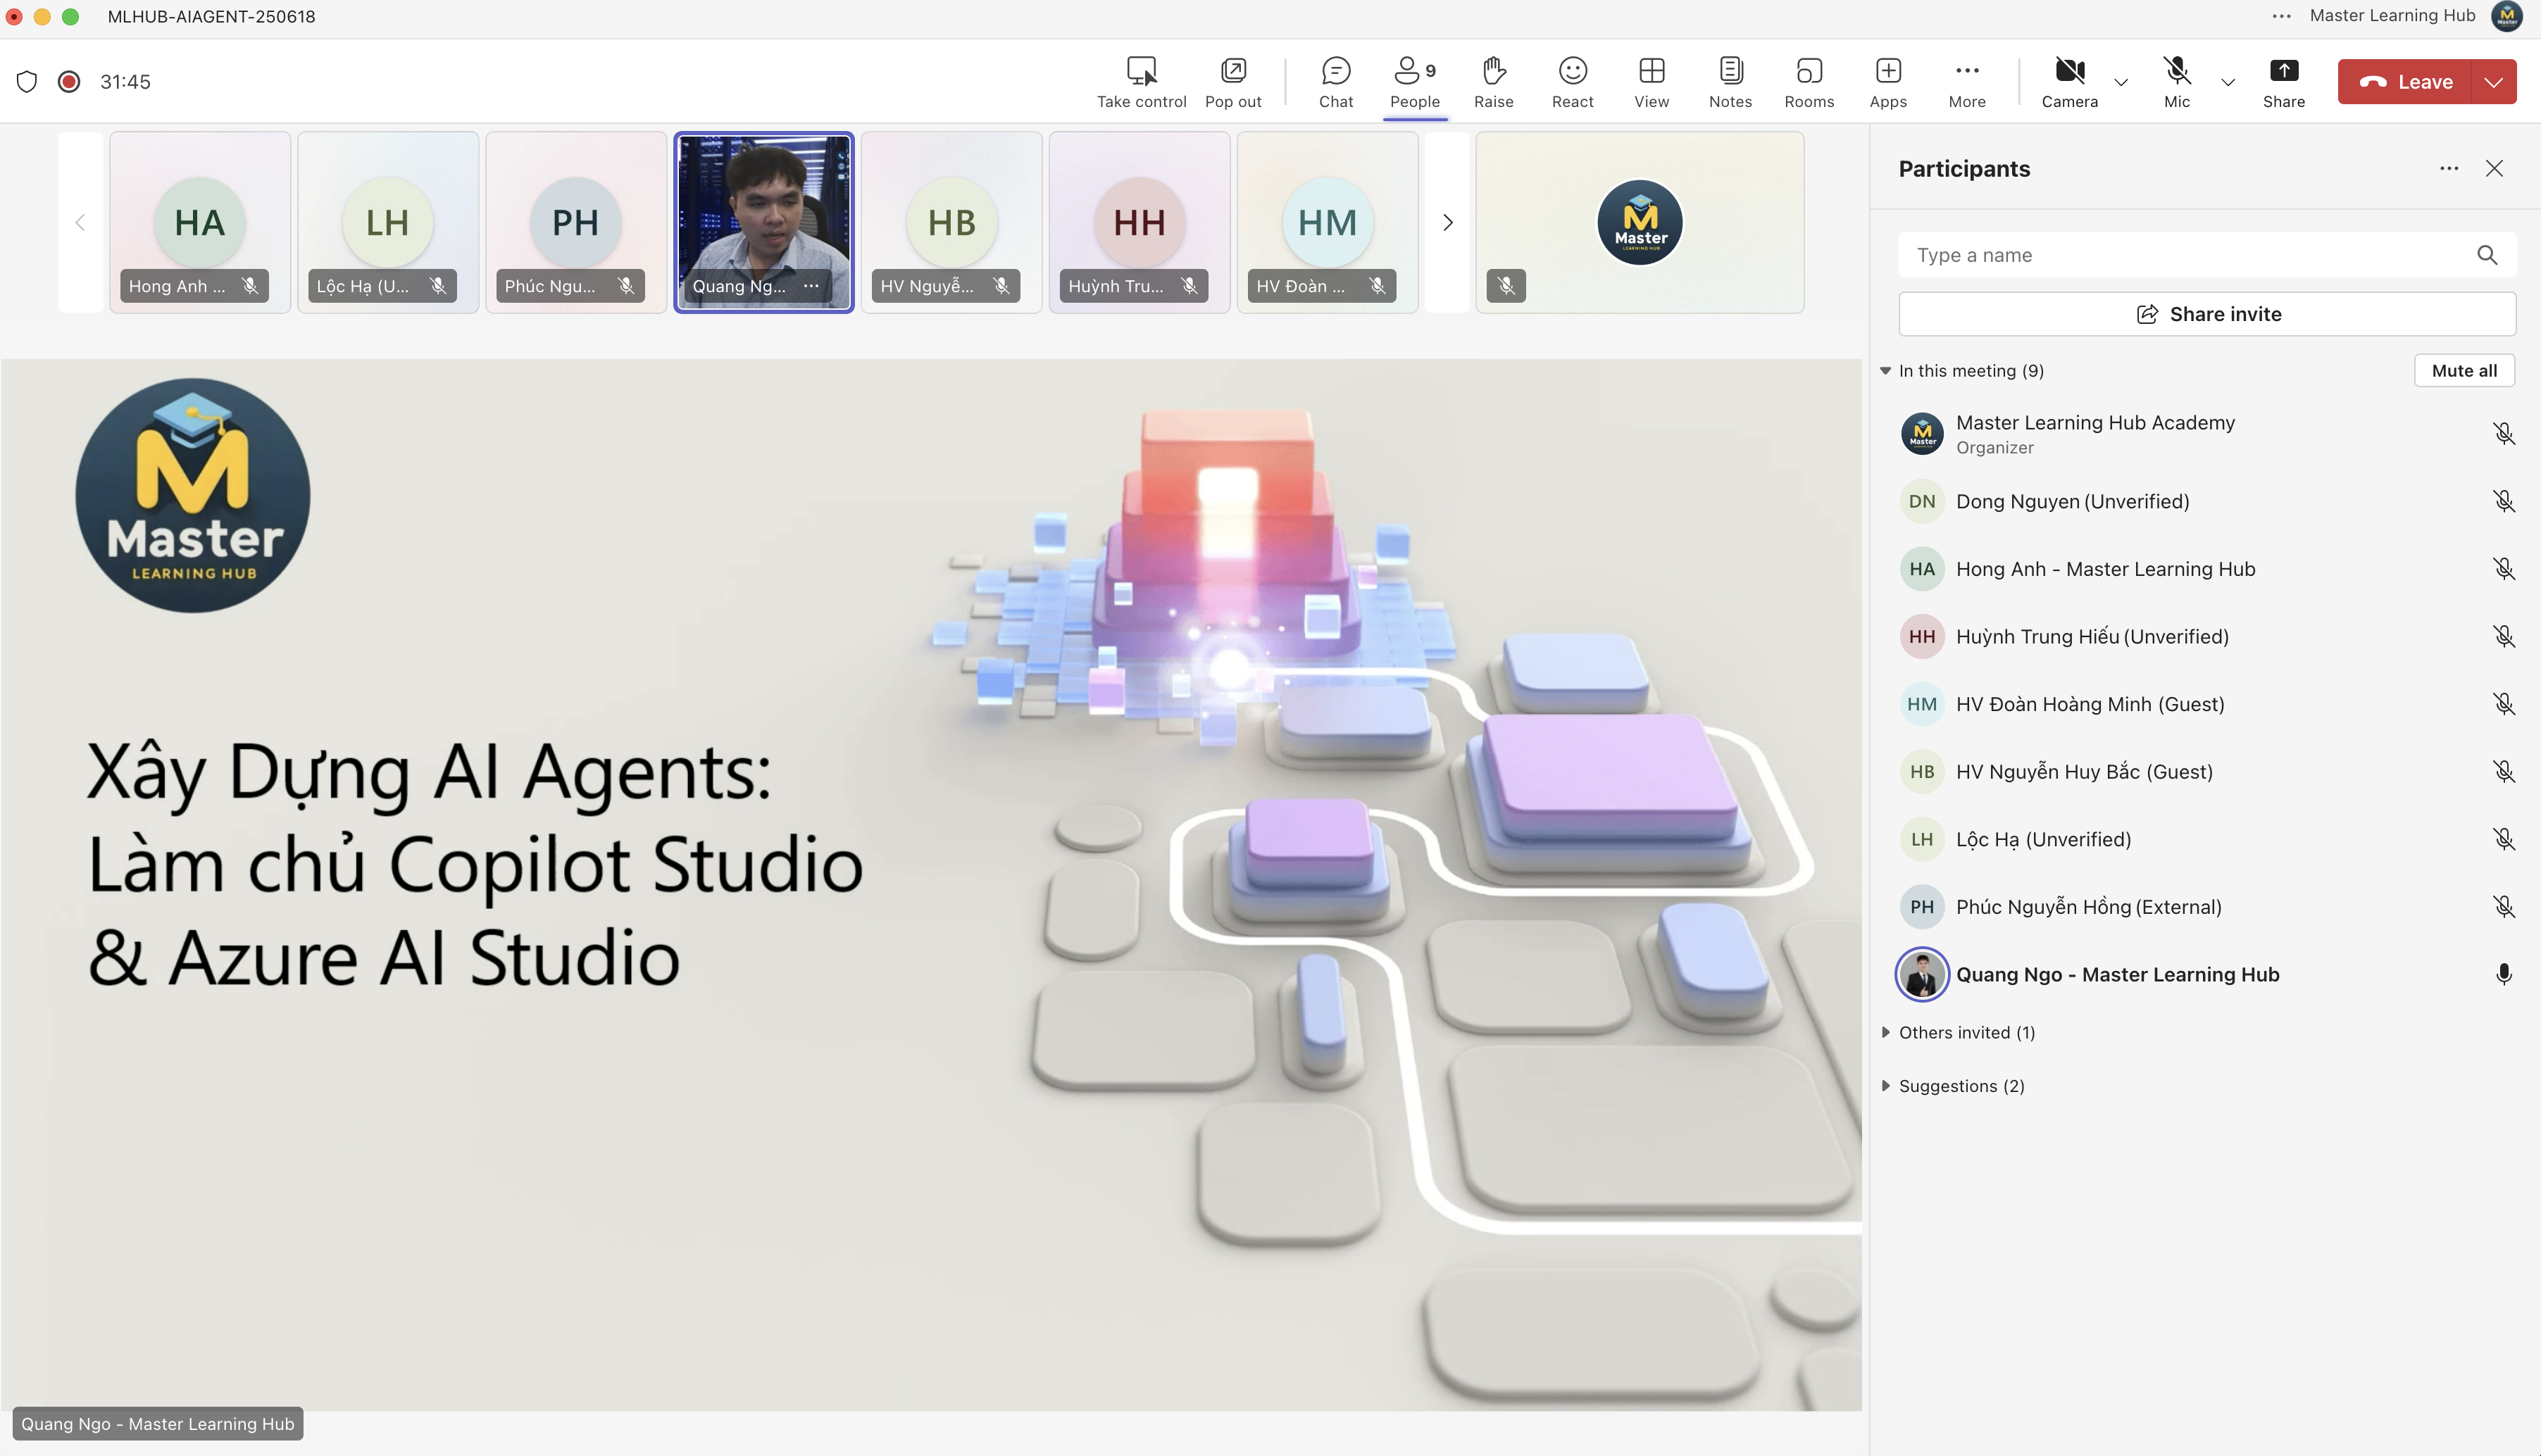
Task: Click the search magnifier in name field
Action: 2487,255
